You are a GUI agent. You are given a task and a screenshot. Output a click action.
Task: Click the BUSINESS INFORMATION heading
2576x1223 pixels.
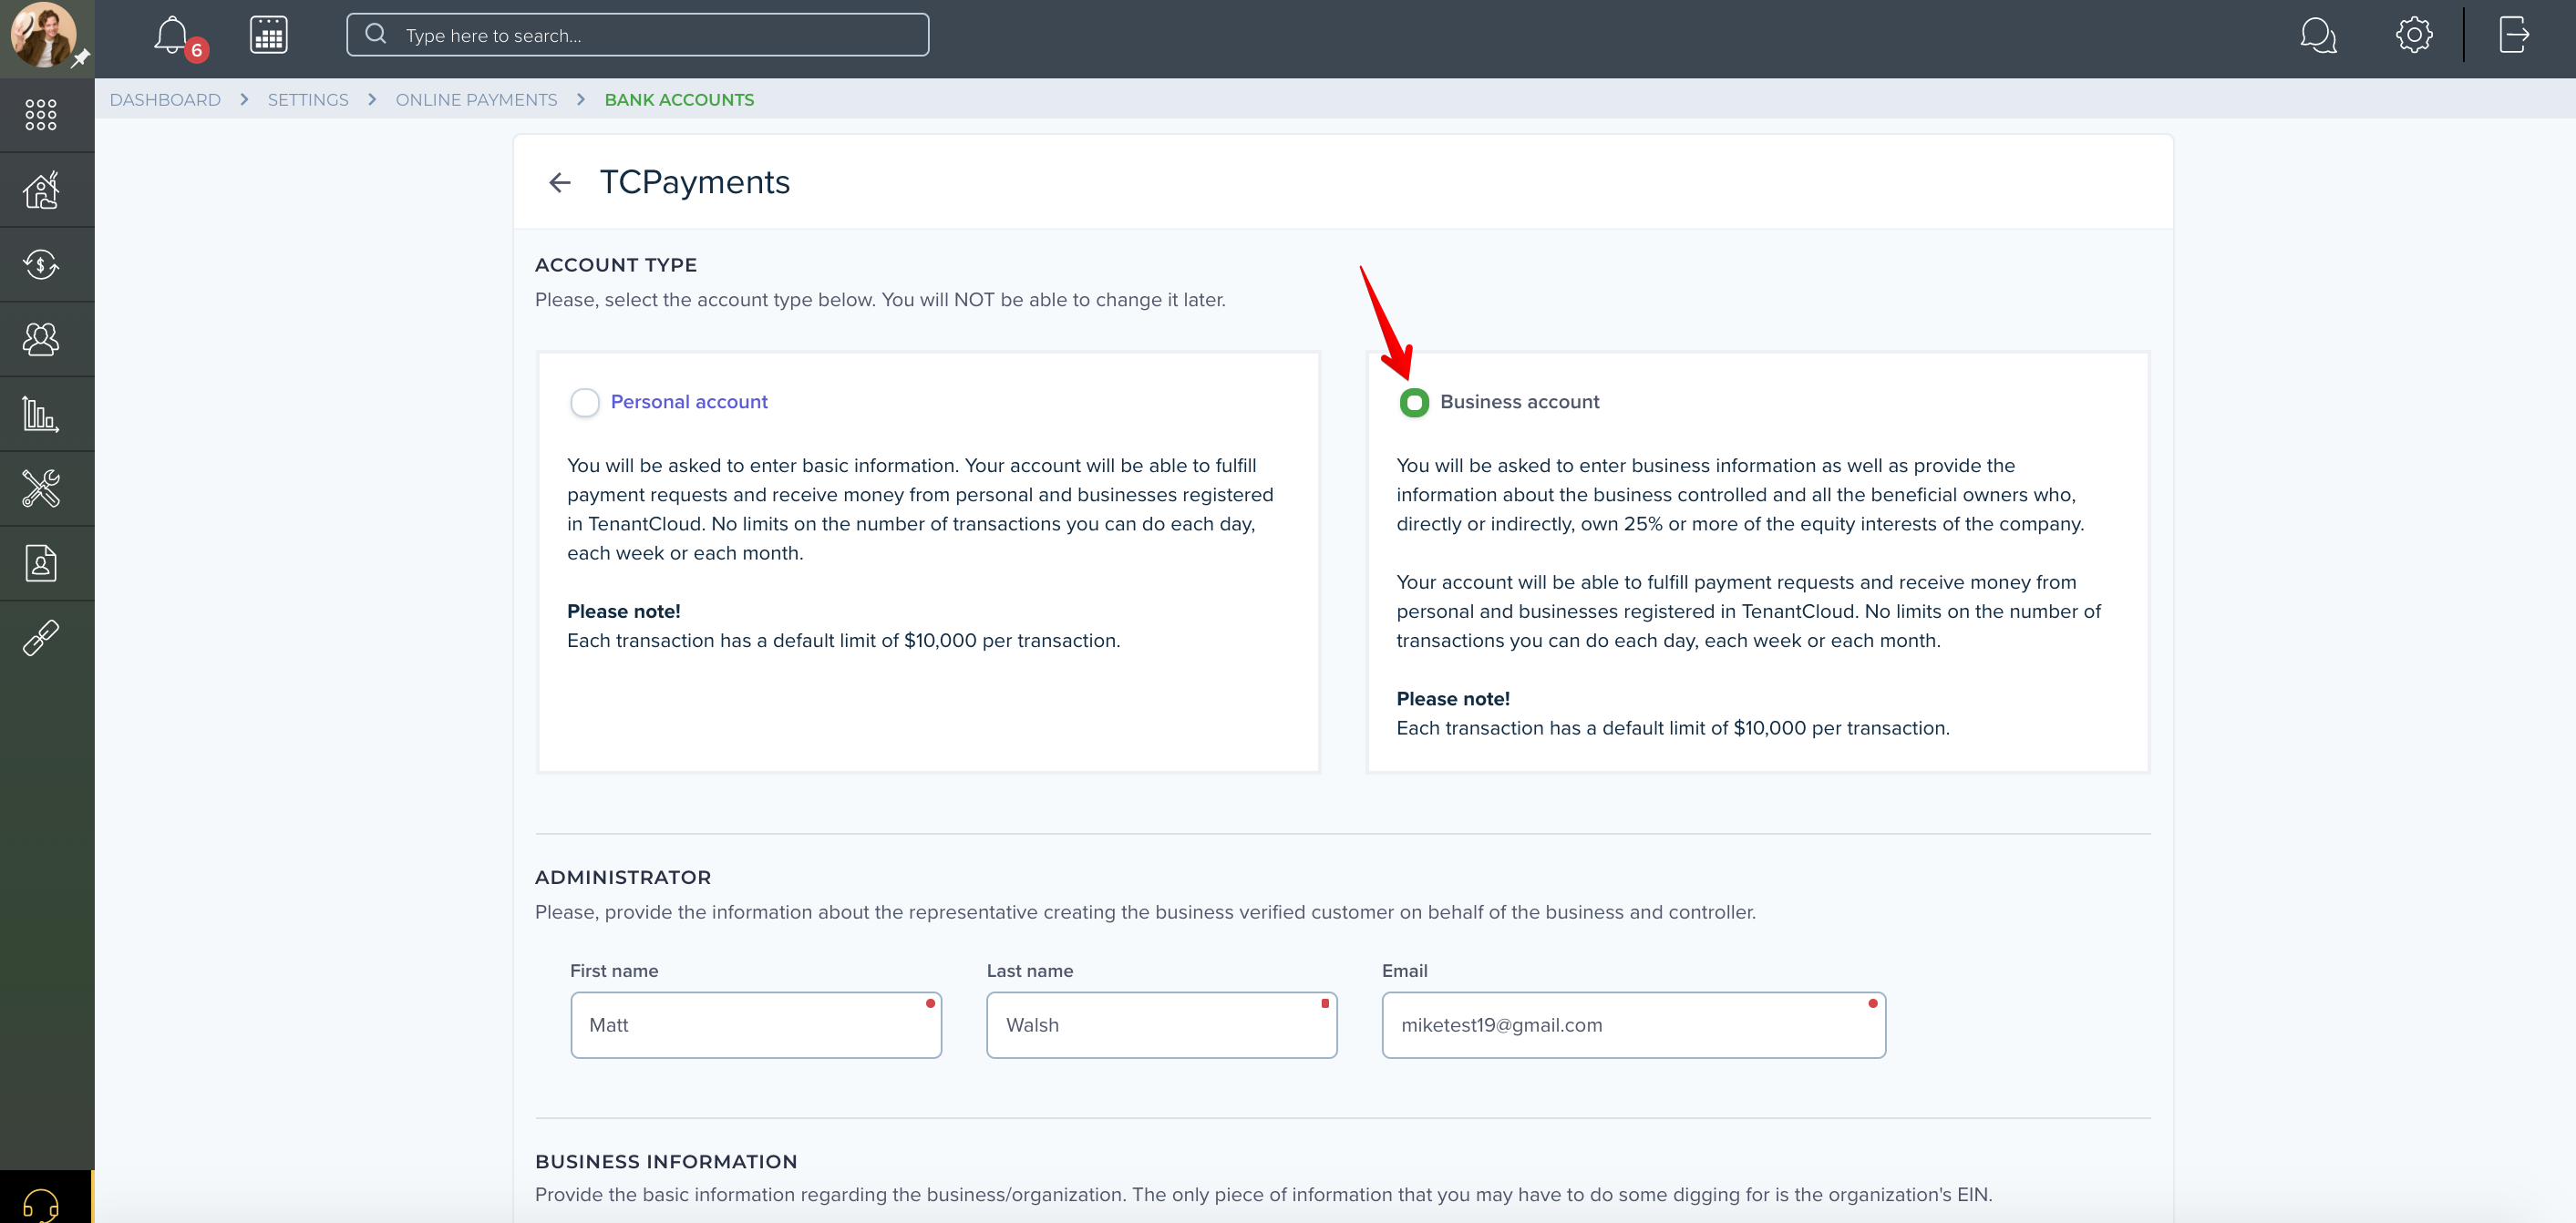(666, 1161)
